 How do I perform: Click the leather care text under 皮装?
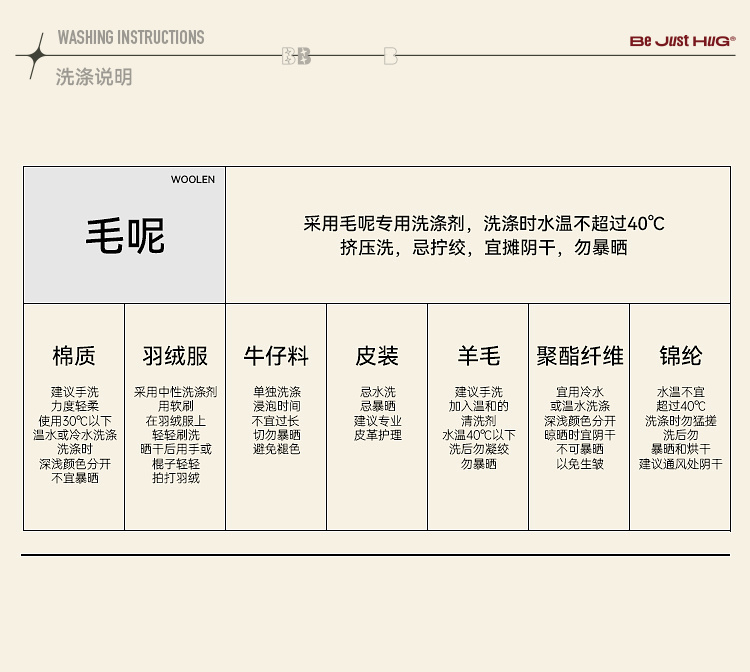click(x=377, y=414)
